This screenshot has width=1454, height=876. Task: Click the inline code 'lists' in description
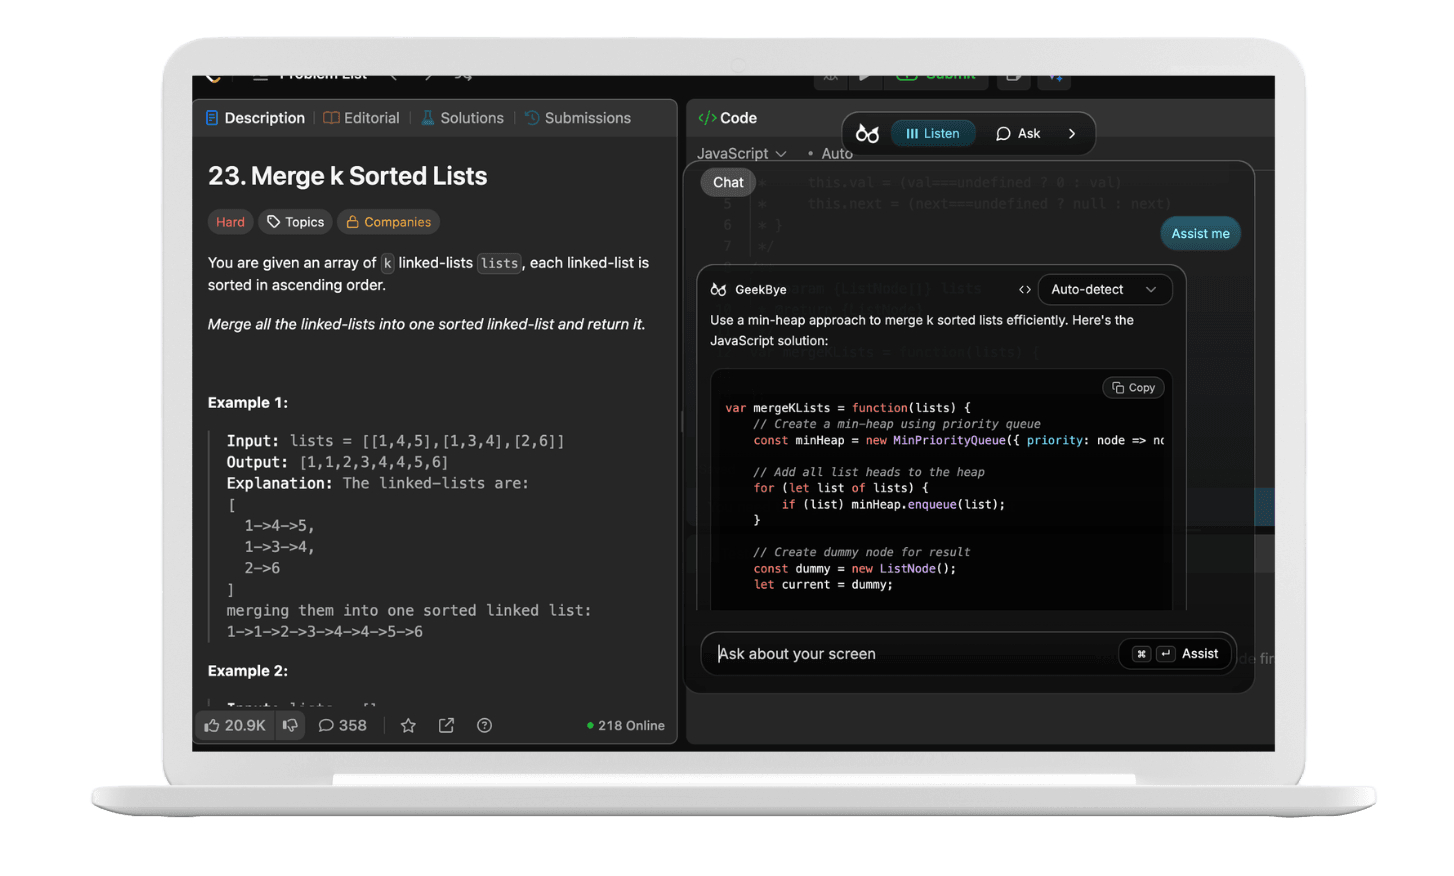499,264
